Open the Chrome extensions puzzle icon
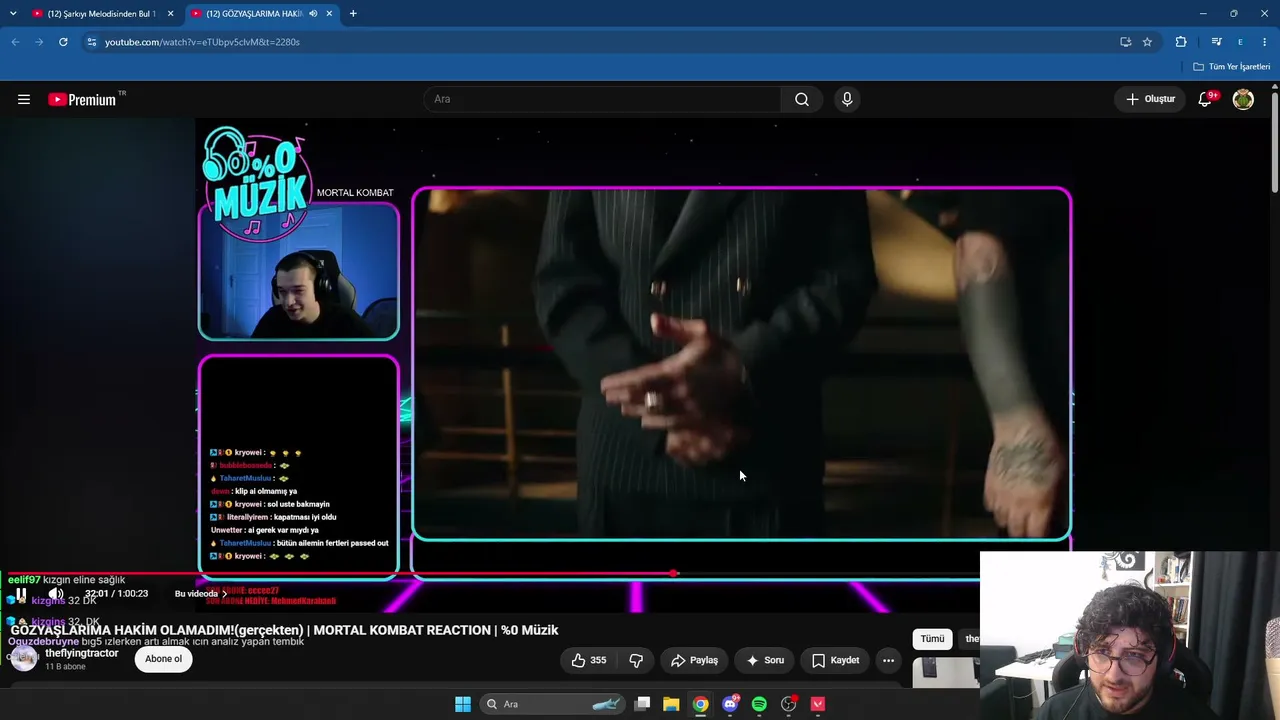 1181,42
